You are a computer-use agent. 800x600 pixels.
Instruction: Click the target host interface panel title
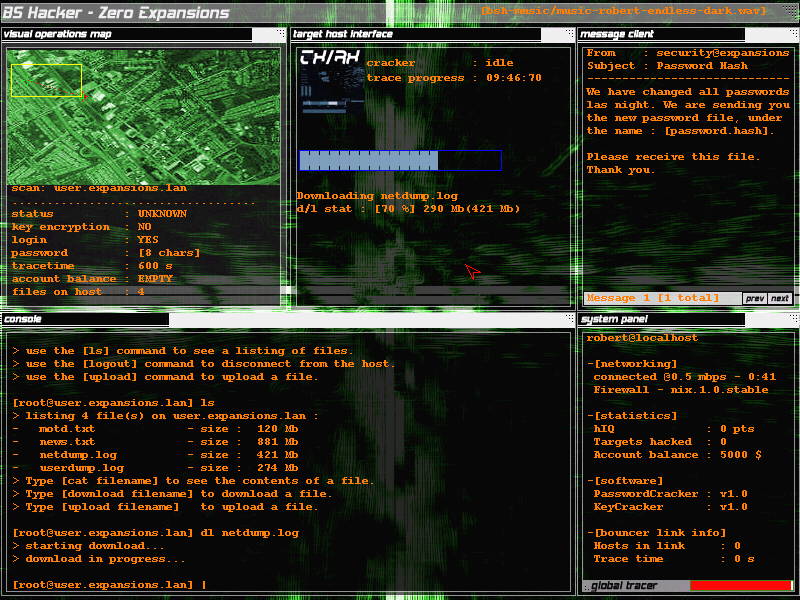pos(342,33)
